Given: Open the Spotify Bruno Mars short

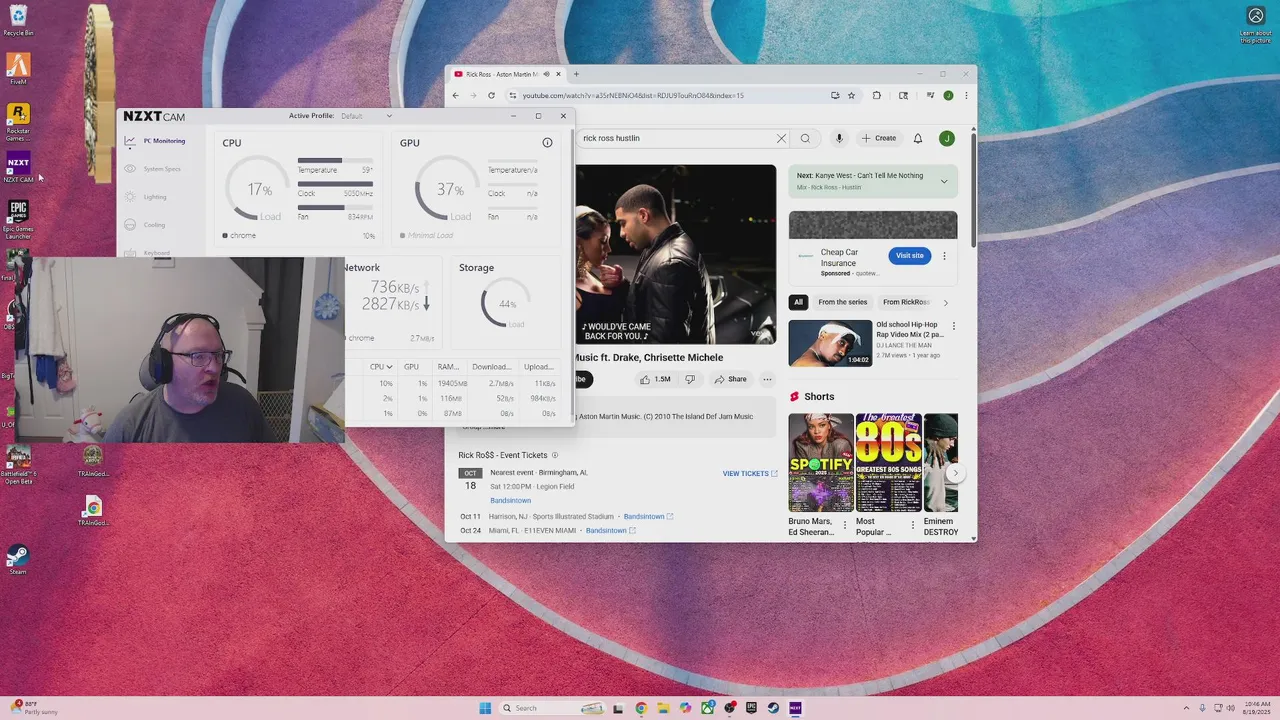Looking at the screenshot, I should (821, 463).
